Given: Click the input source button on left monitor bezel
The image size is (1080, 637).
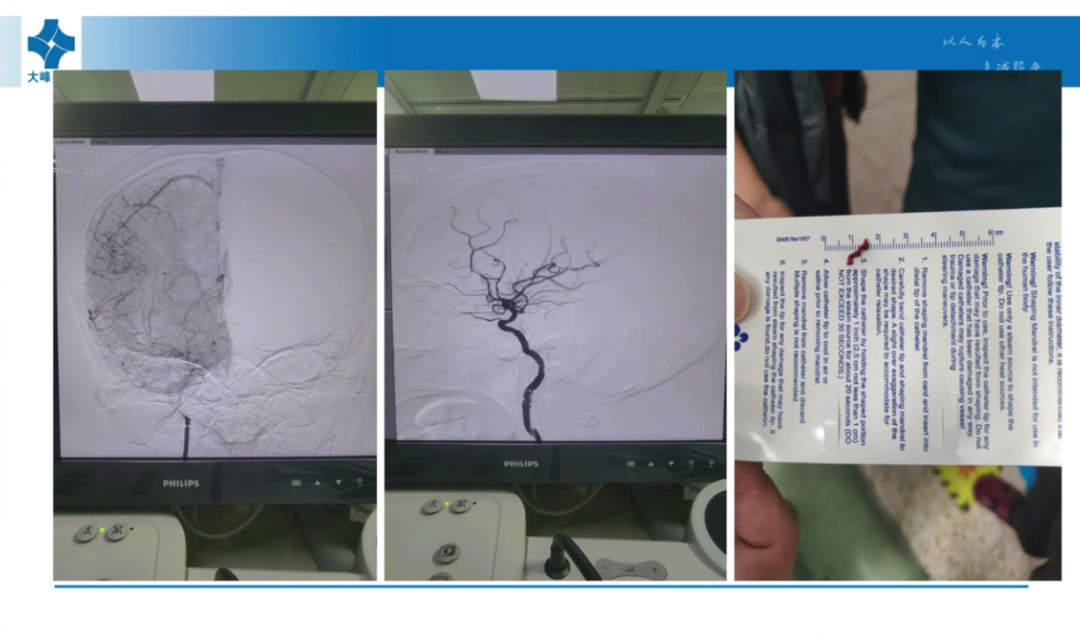Looking at the screenshot, I should (x=296, y=483).
